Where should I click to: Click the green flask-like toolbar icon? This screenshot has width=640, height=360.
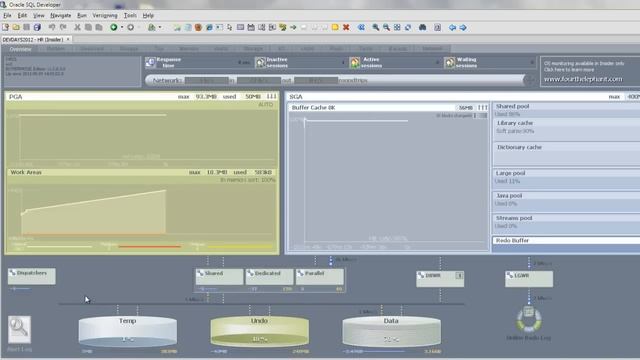point(152,27)
